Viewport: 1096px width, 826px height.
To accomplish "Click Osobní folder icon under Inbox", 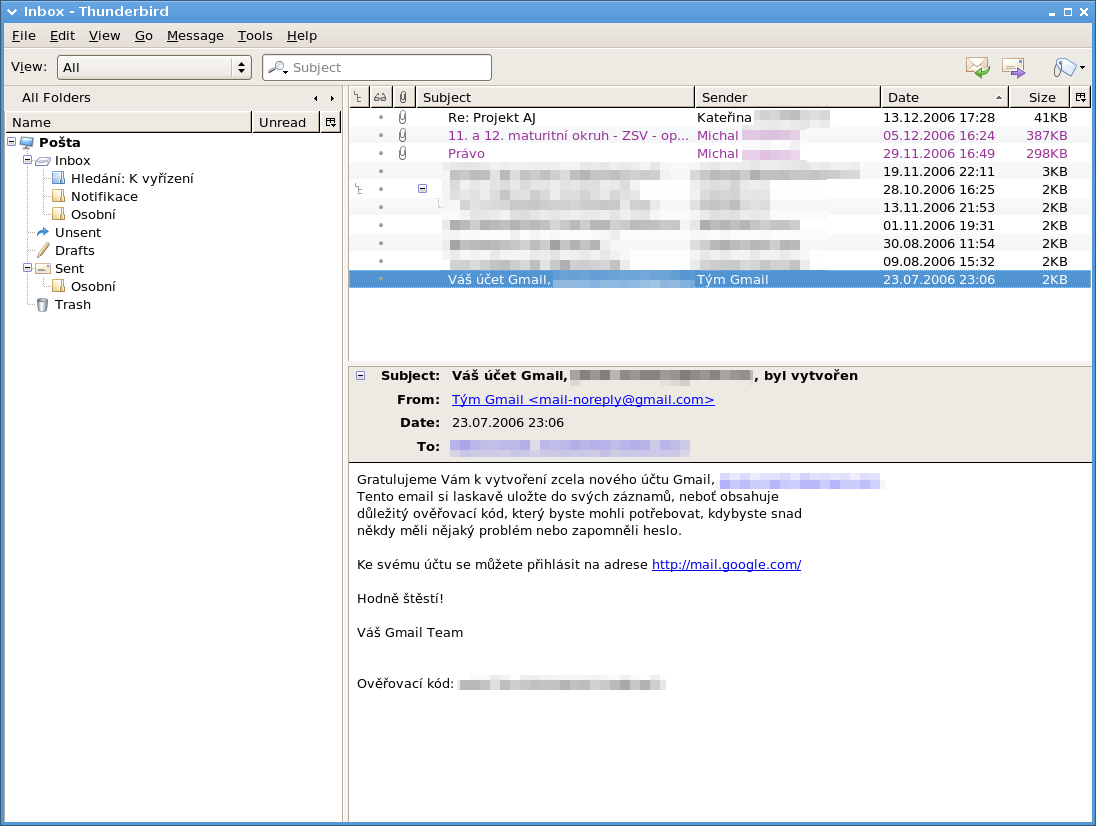I will coord(59,215).
